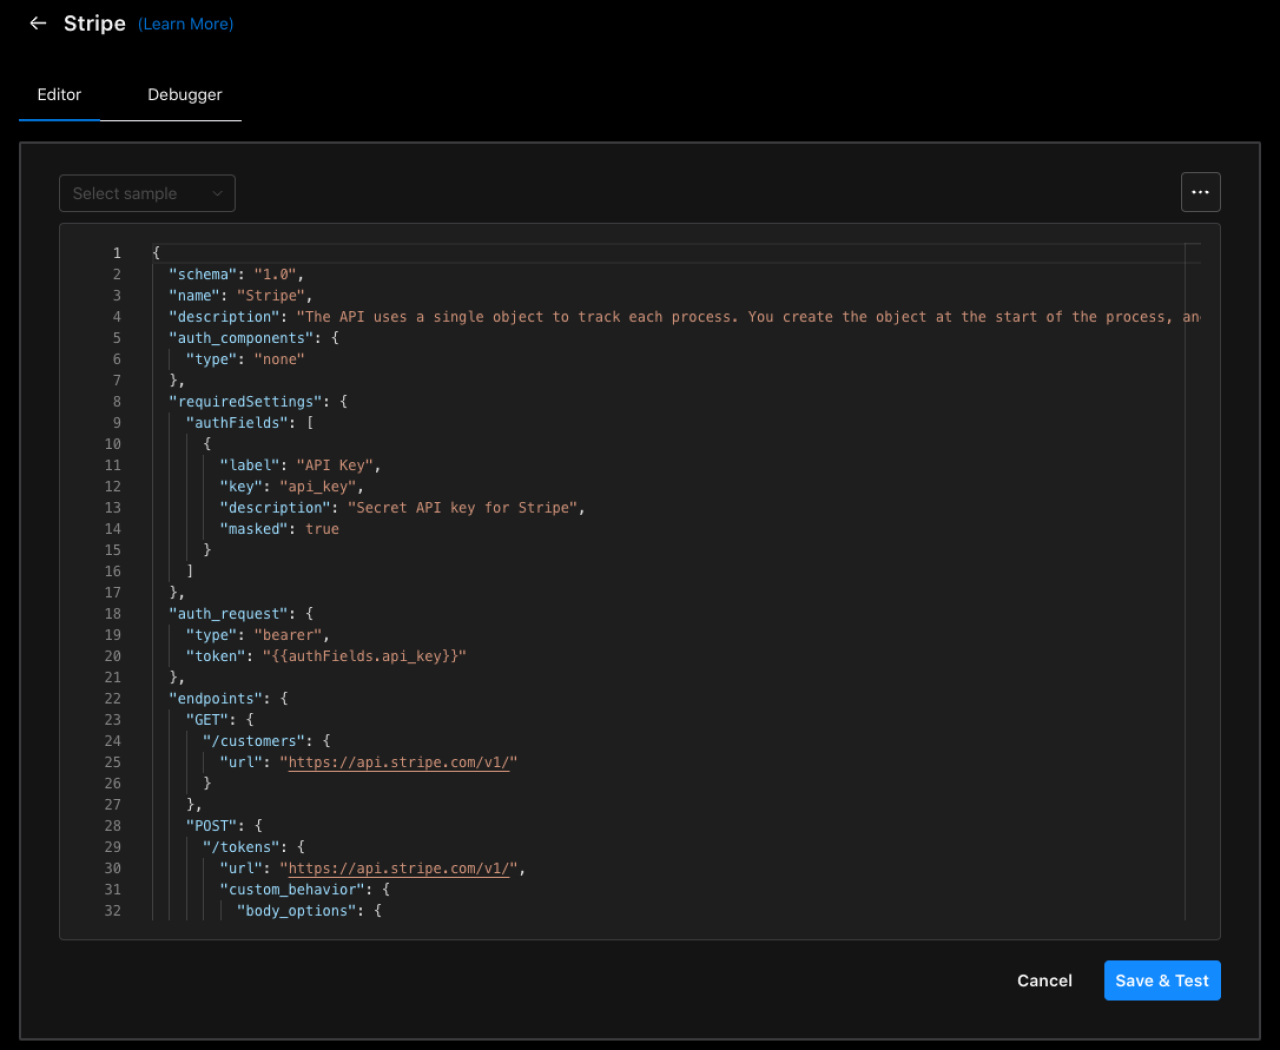
Task: Click the "none" value on line 6
Action: pyautogui.click(x=279, y=359)
